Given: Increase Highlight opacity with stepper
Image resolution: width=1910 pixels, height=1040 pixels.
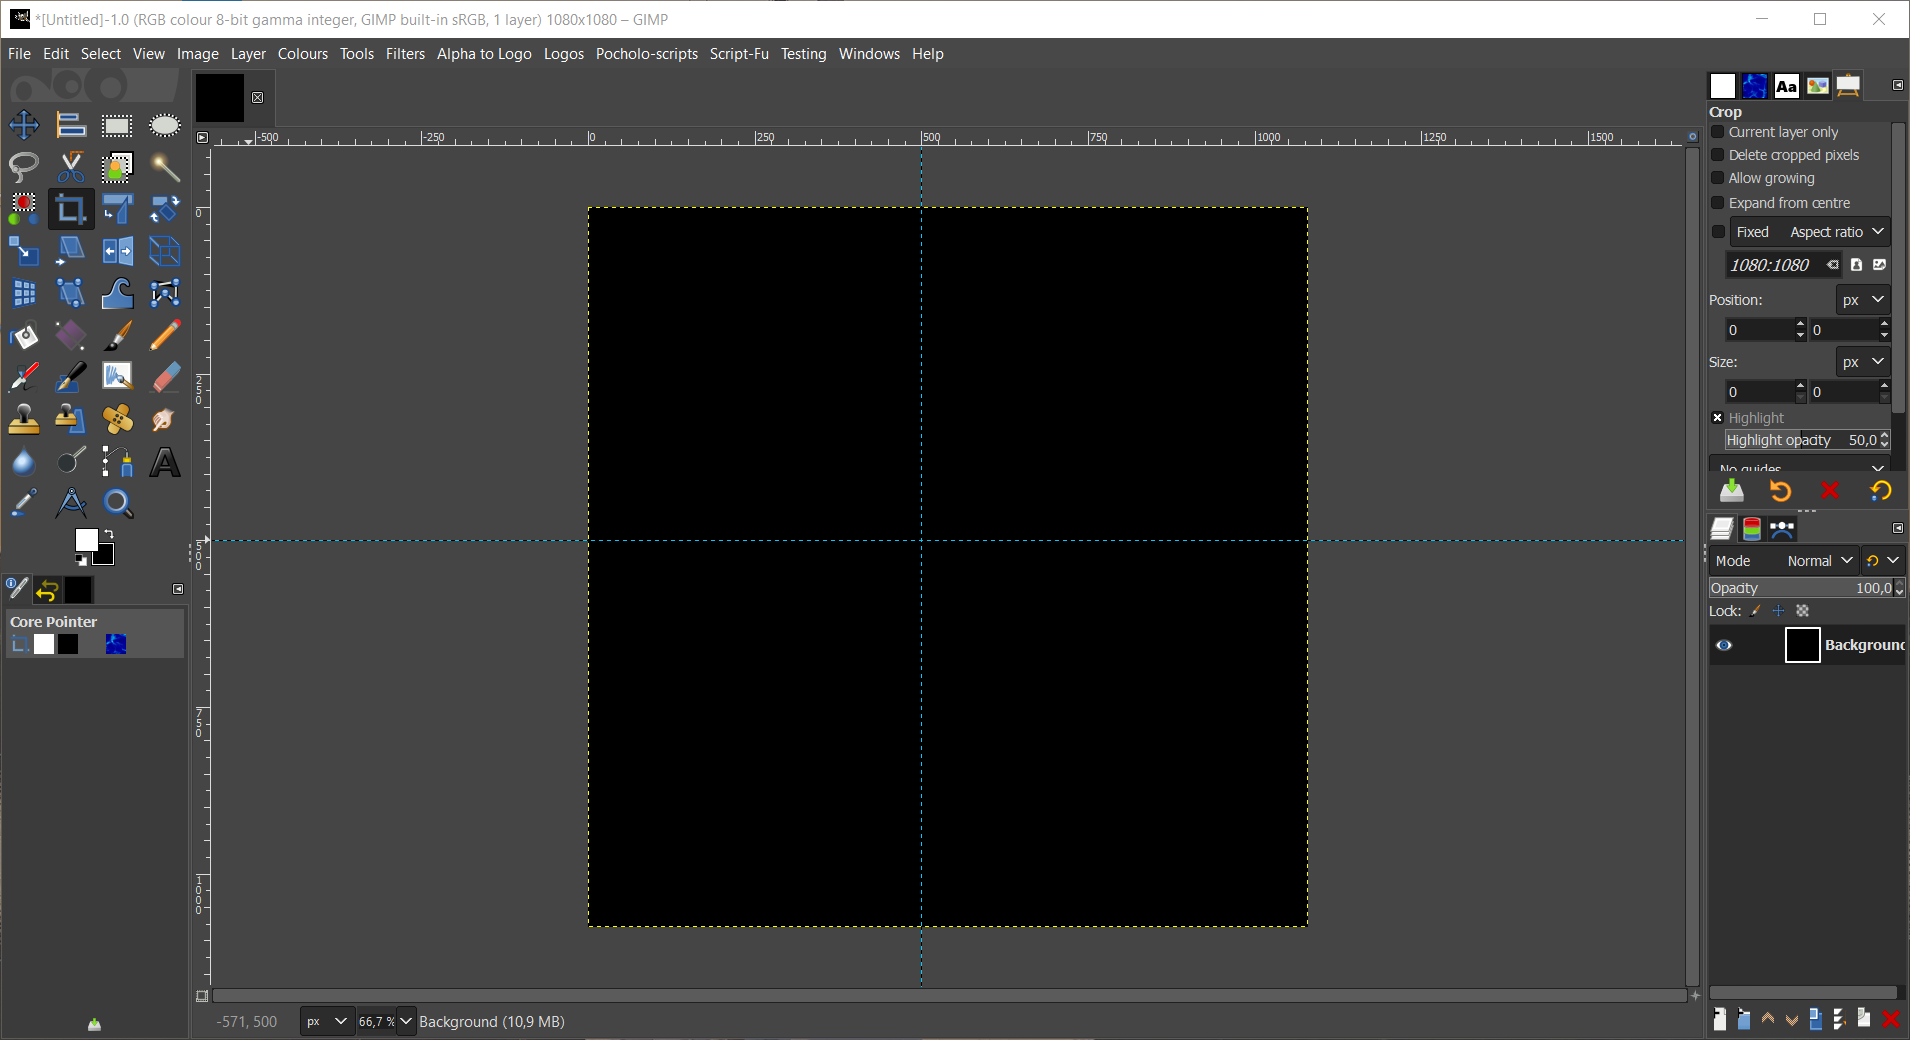Looking at the screenshot, I should click(x=1885, y=435).
